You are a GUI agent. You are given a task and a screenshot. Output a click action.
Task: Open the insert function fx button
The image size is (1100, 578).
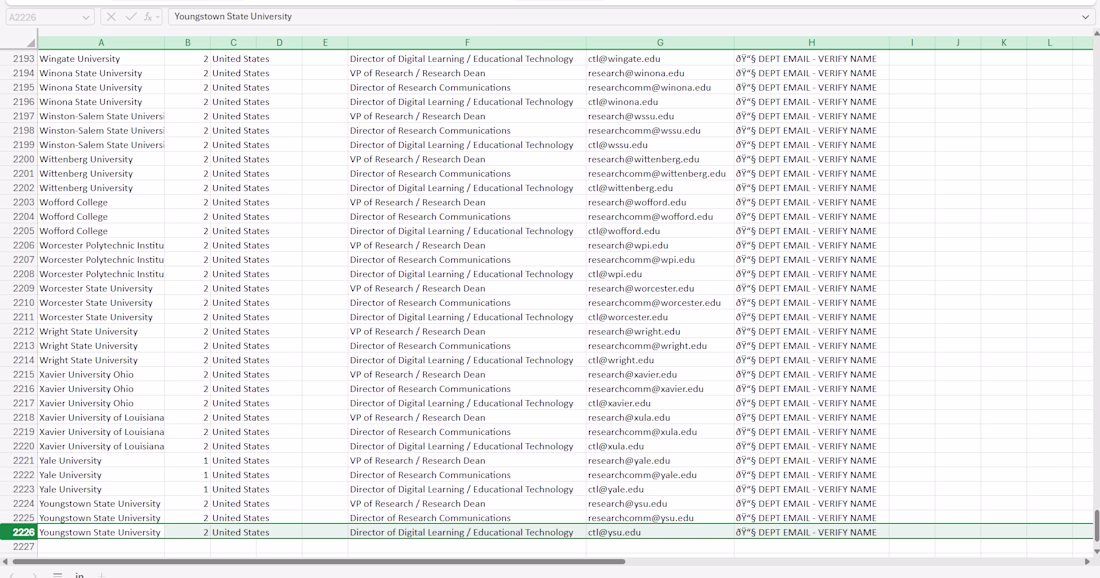pyautogui.click(x=147, y=17)
